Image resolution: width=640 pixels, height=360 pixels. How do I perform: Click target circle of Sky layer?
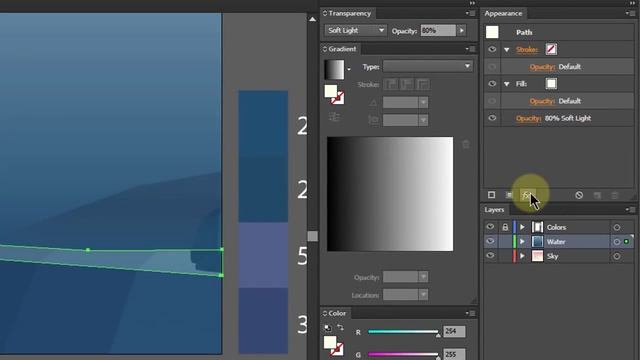pos(617,256)
